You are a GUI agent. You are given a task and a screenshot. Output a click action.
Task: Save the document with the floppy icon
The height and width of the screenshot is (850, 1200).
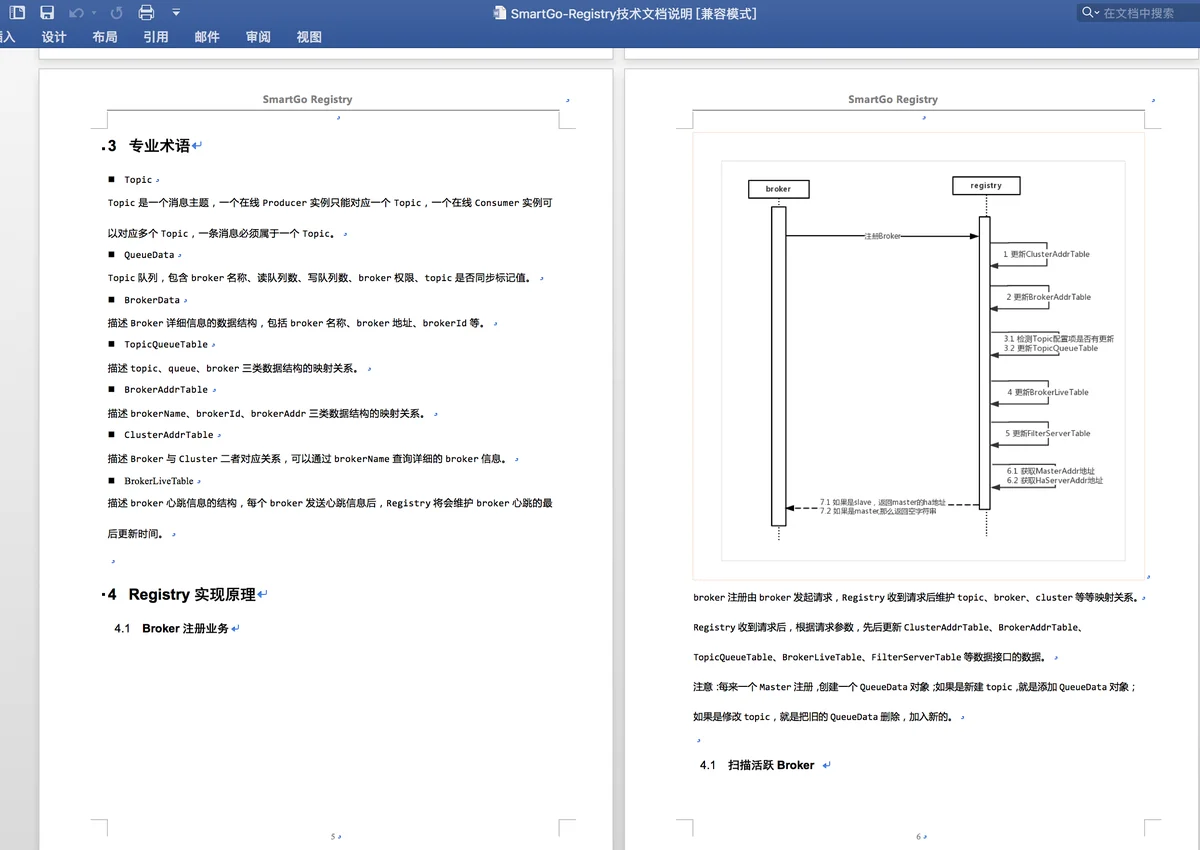47,13
